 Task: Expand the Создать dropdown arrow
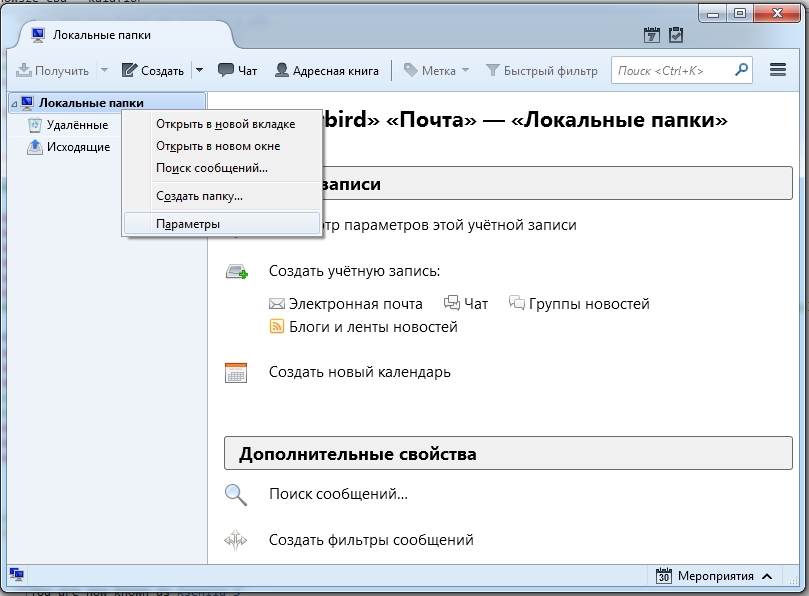(199, 70)
